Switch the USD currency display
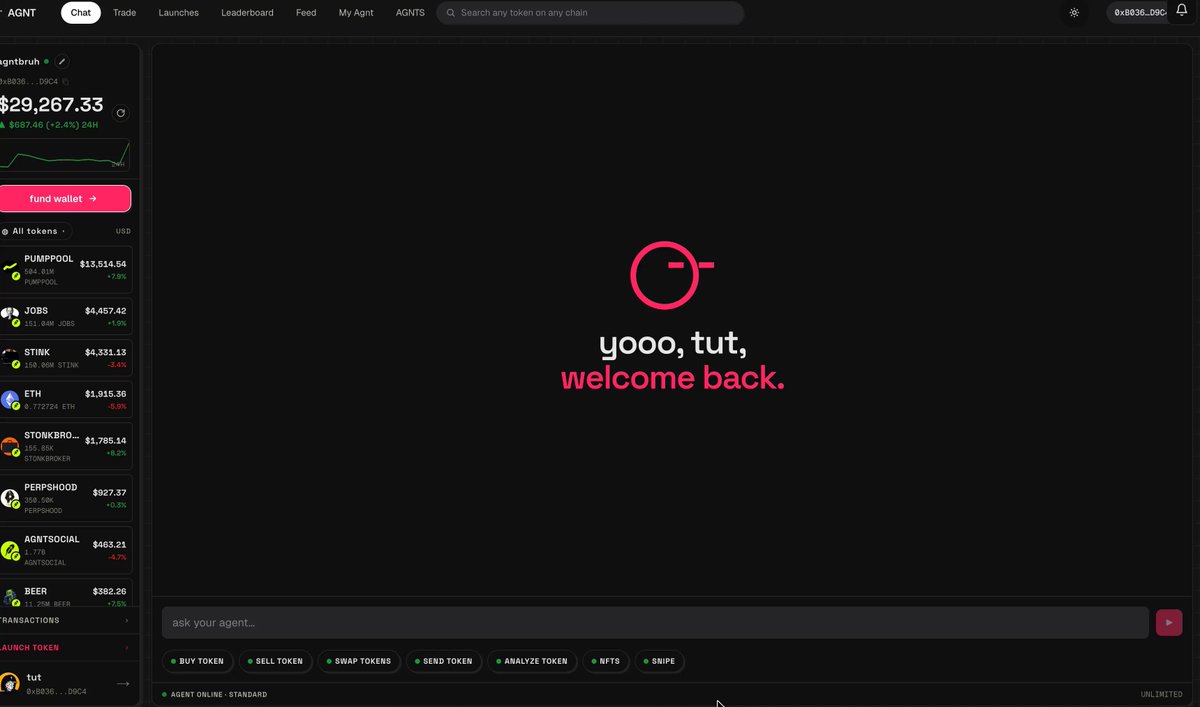1200x707 pixels. coord(123,231)
